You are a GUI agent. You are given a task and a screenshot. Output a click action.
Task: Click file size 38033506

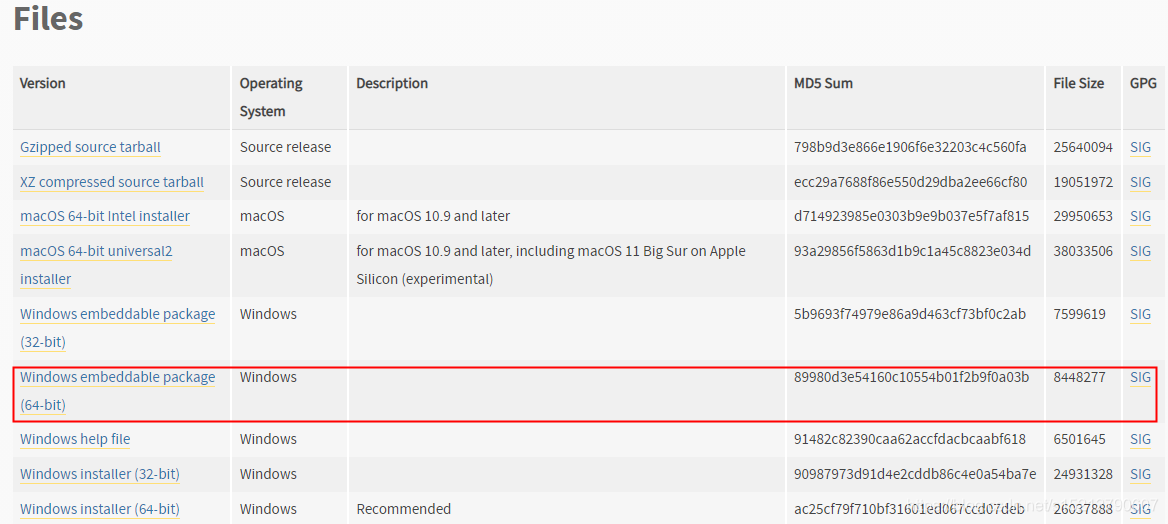tap(1083, 251)
